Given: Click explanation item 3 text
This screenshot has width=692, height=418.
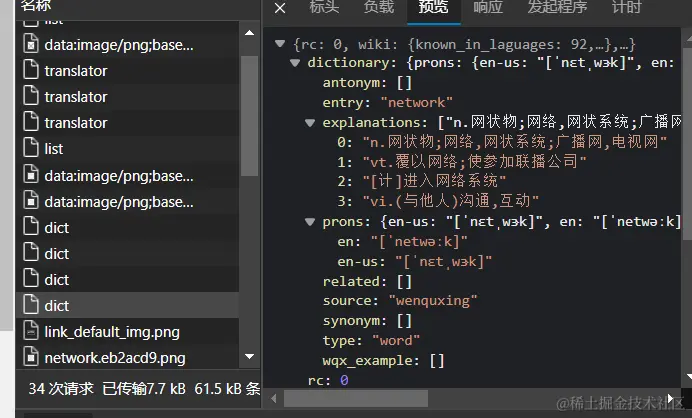Looking at the screenshot, I should [x=451, y=201].
